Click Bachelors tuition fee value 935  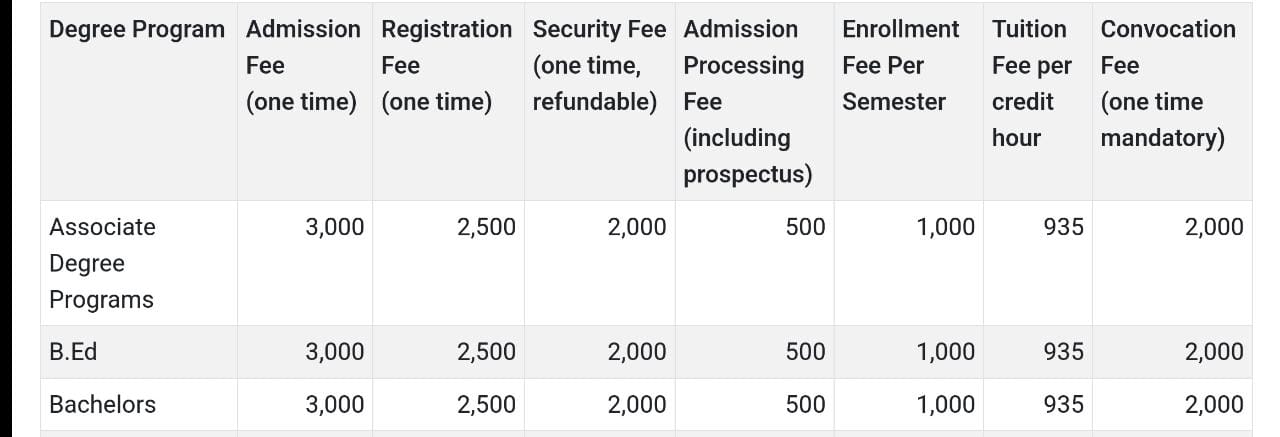(1063, 405)
